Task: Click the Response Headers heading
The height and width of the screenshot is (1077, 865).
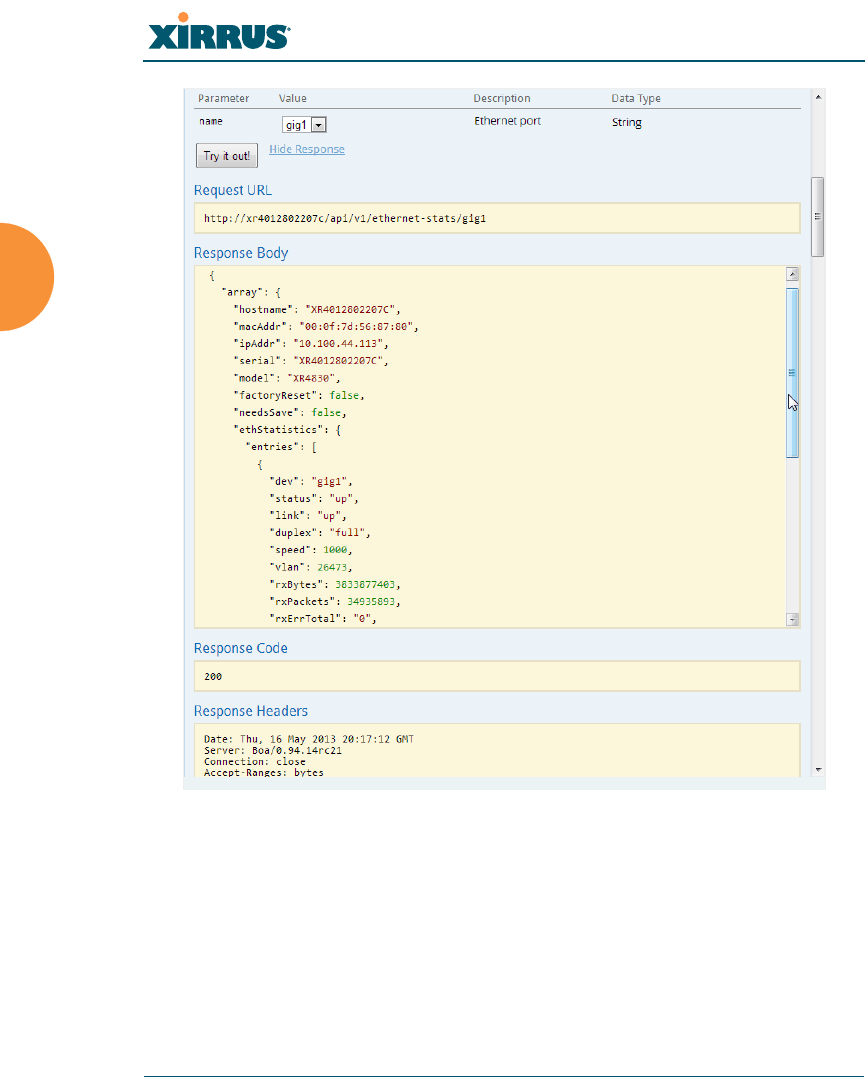Action: [x=251, y=711]
